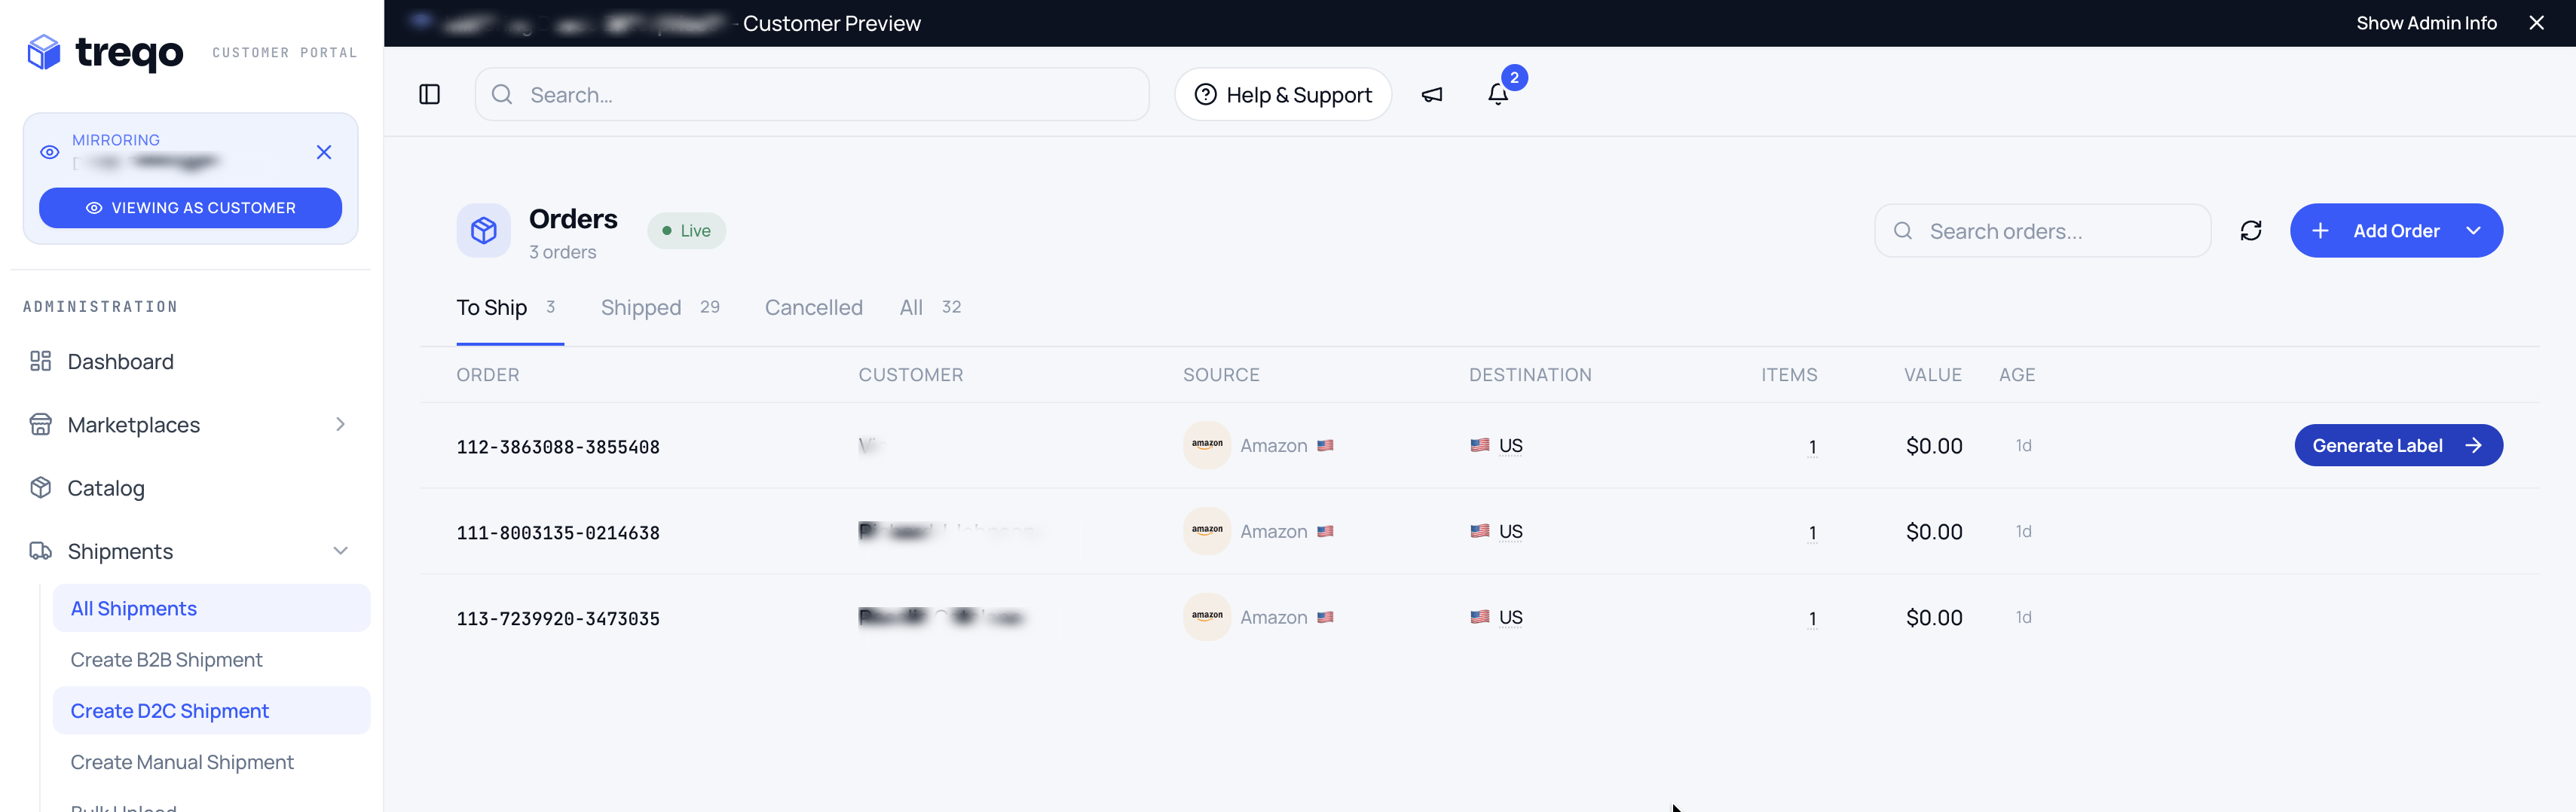Click the DESTINATION column header
Image resolution: width=2576 pixels, height=812 pixels.
click(1530, 375)
